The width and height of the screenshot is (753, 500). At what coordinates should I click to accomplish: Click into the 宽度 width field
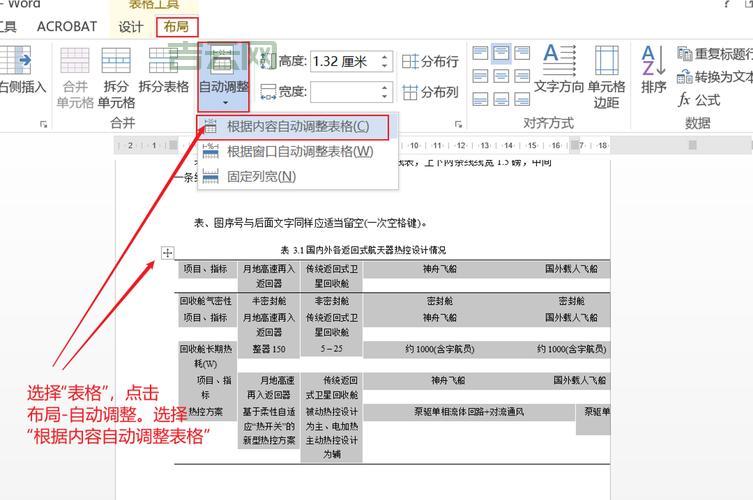point(344,91)
